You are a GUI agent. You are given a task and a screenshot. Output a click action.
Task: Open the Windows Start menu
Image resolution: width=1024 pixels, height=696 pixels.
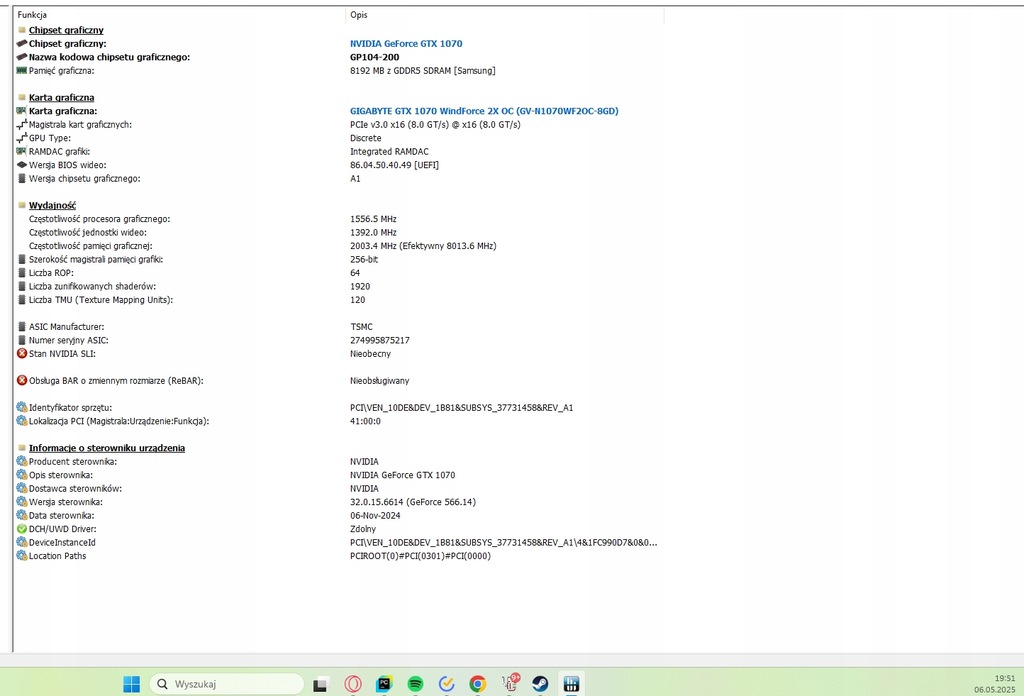click(x=131, y=684)
